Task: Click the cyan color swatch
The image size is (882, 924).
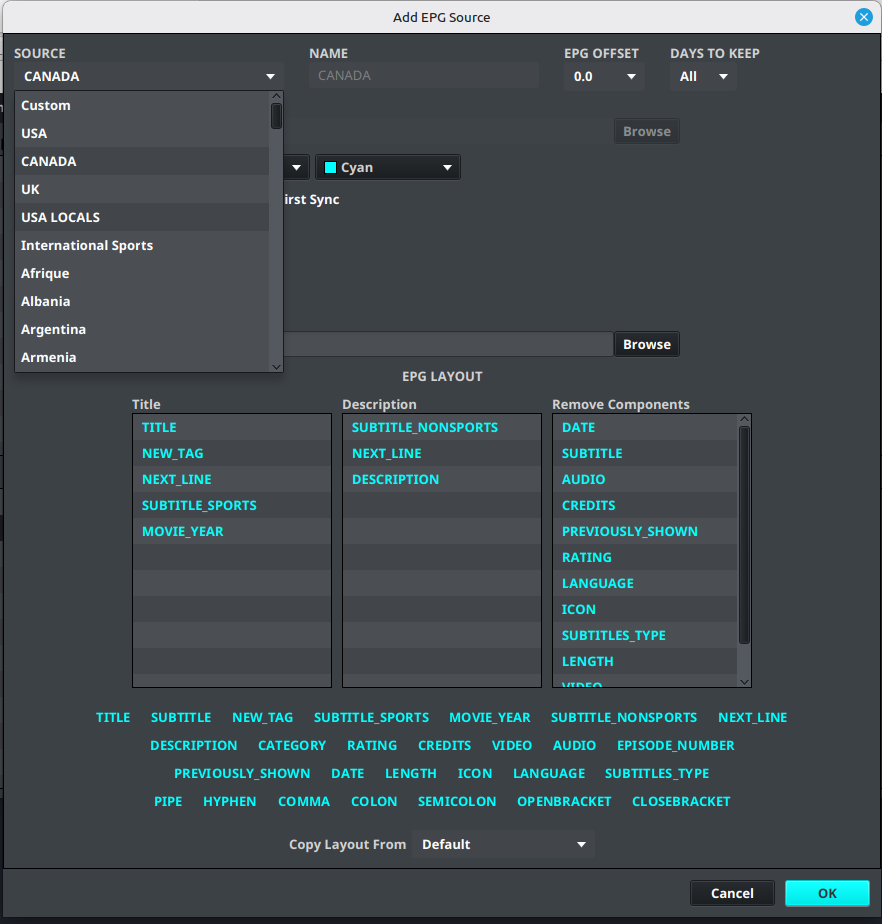Action: [x=331, y=167]
